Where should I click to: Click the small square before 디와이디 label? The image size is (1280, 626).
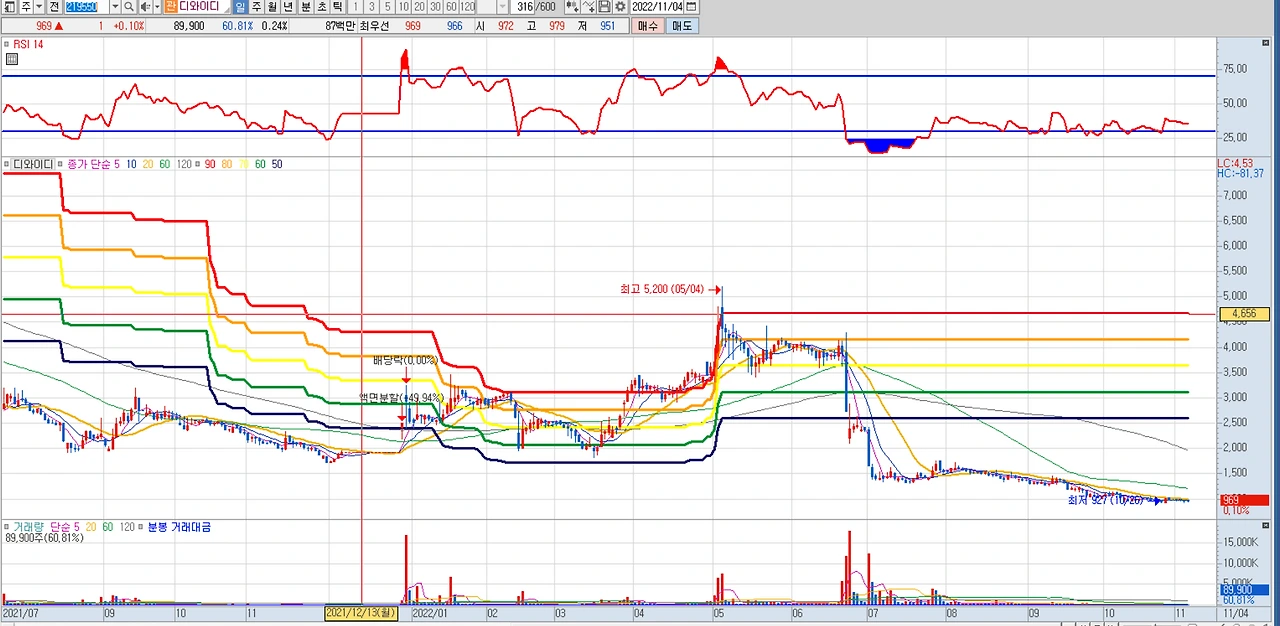coord(6,164)
